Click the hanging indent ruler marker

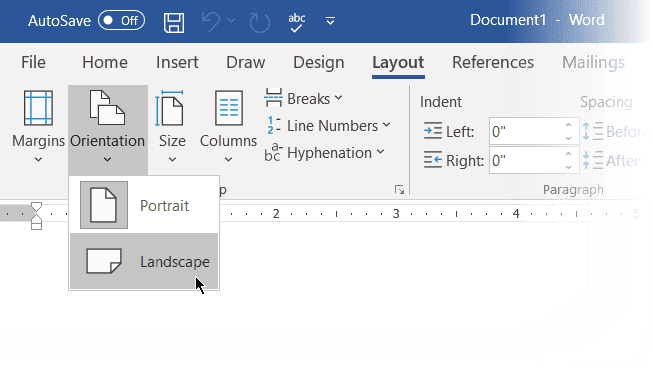pos(37,218)
